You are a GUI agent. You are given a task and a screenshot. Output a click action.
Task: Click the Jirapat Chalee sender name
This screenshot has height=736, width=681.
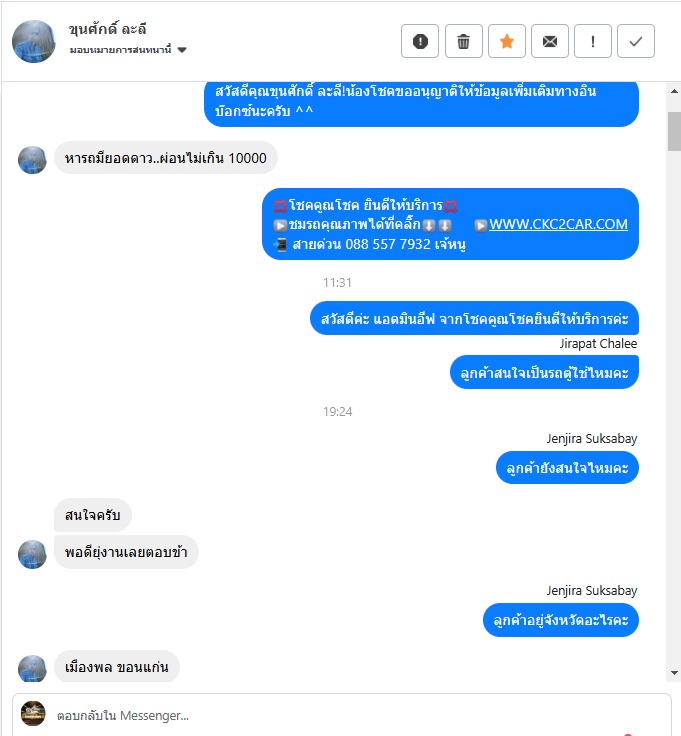[x=598, y=344]
